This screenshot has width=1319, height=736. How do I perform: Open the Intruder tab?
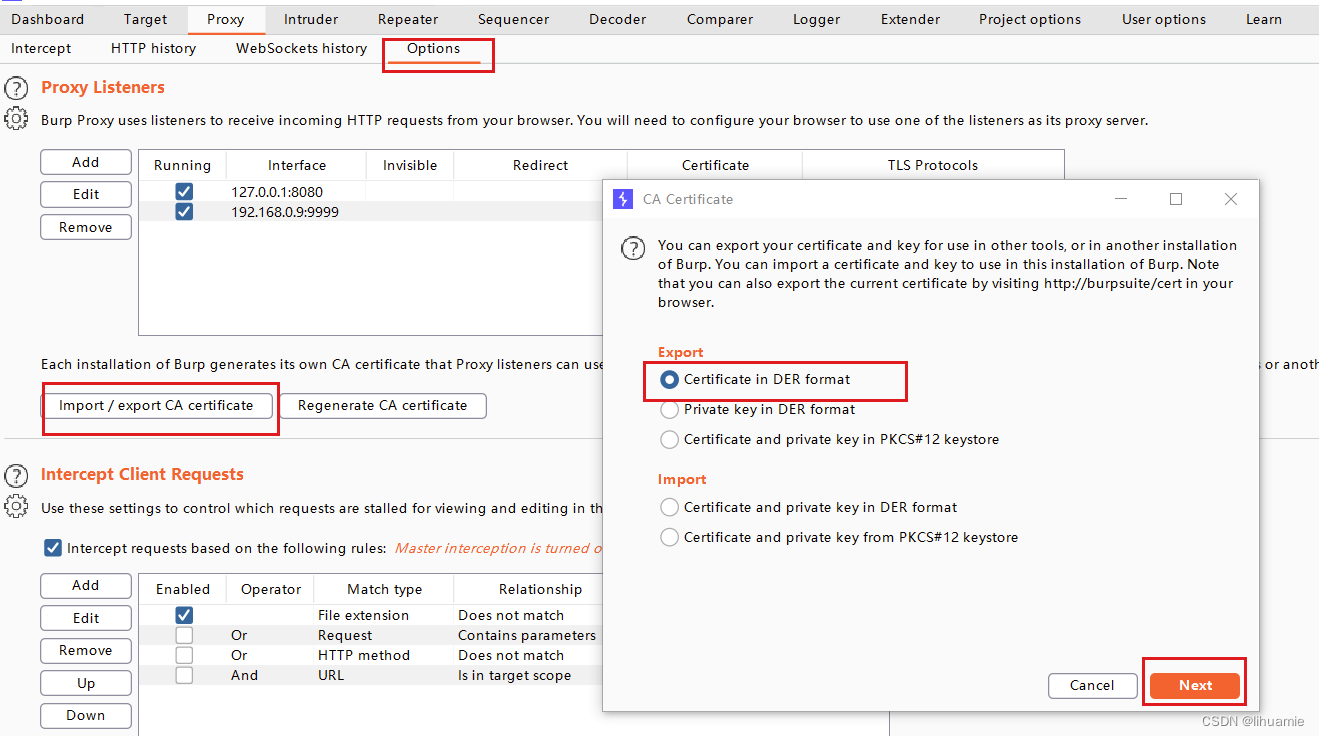311,19
